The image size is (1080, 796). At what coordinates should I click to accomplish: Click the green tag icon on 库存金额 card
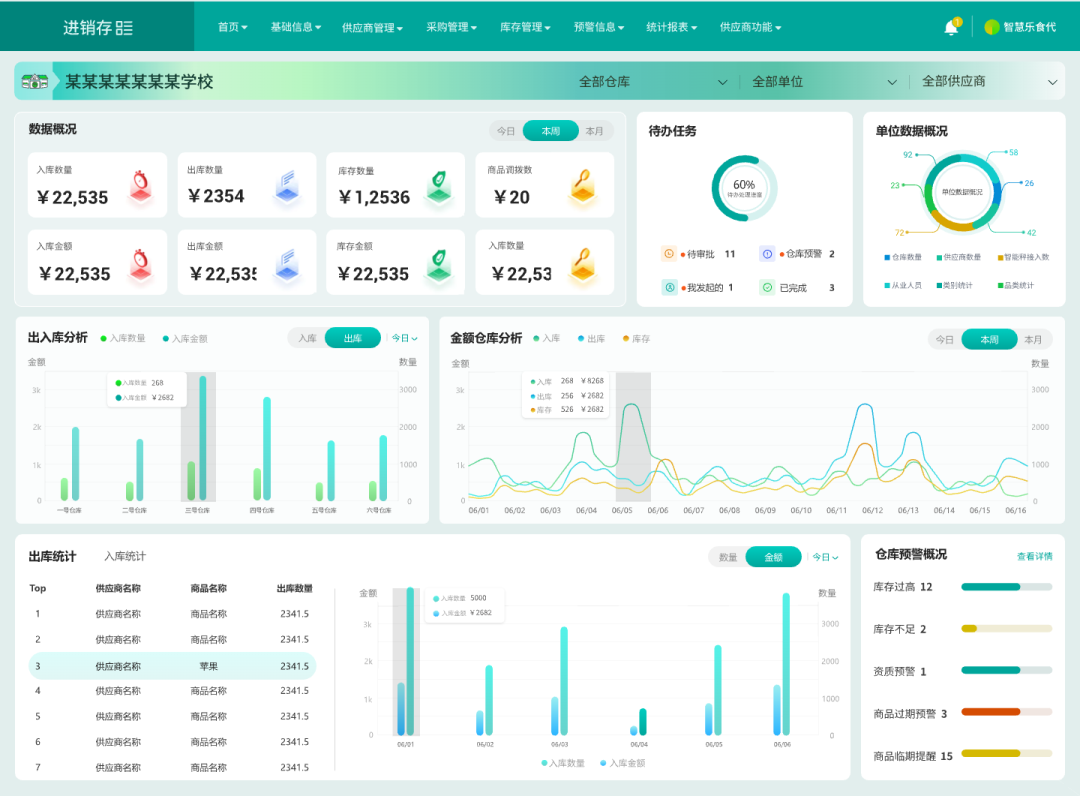pos(439,264)
